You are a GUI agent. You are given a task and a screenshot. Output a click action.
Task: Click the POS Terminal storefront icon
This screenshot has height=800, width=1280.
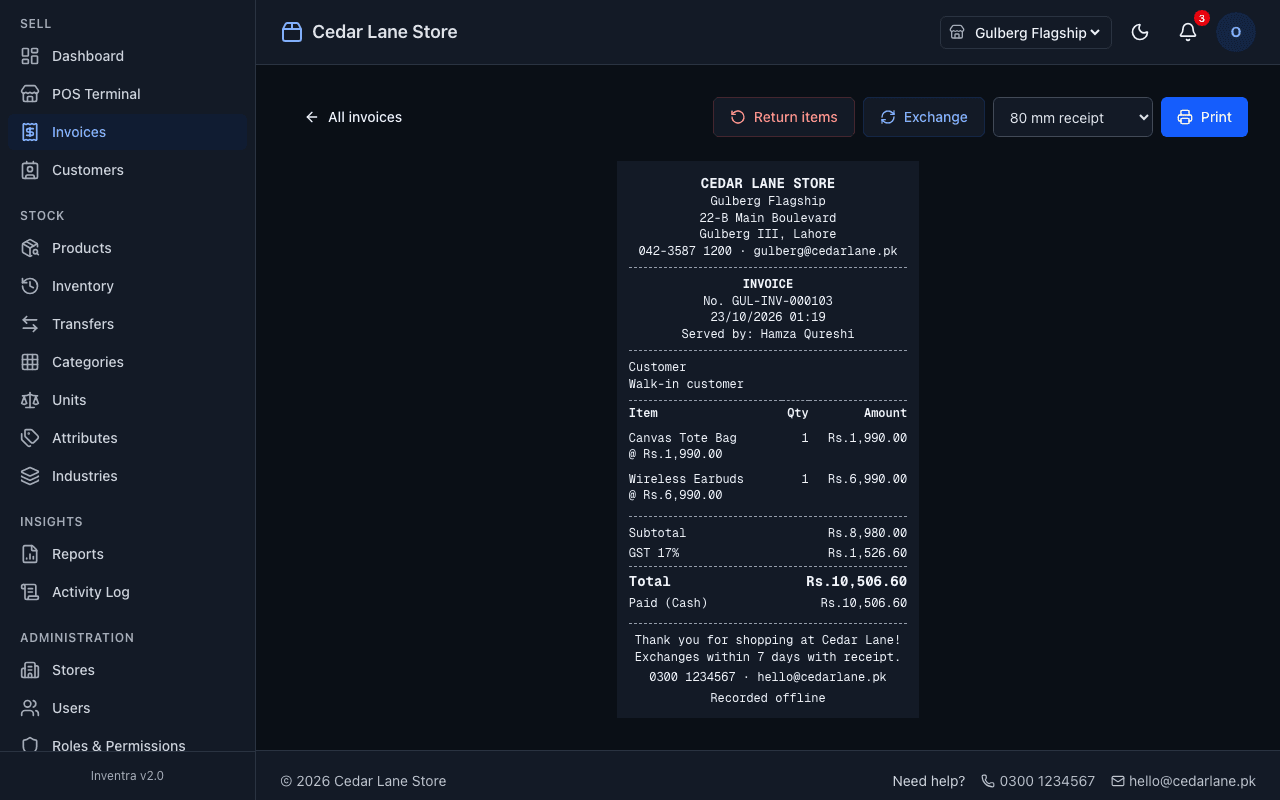[x=30, y=94]
